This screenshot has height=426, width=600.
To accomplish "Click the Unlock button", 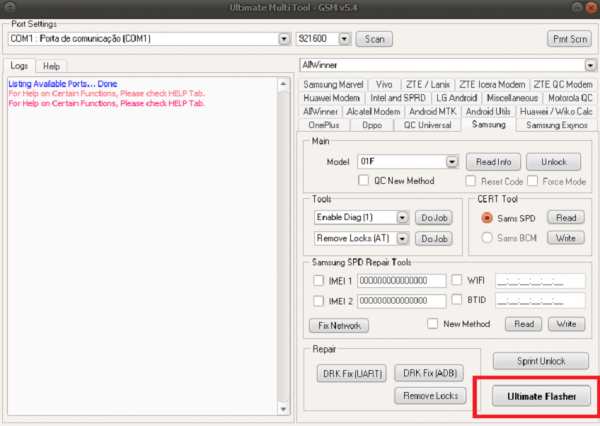I will point(553,162).
